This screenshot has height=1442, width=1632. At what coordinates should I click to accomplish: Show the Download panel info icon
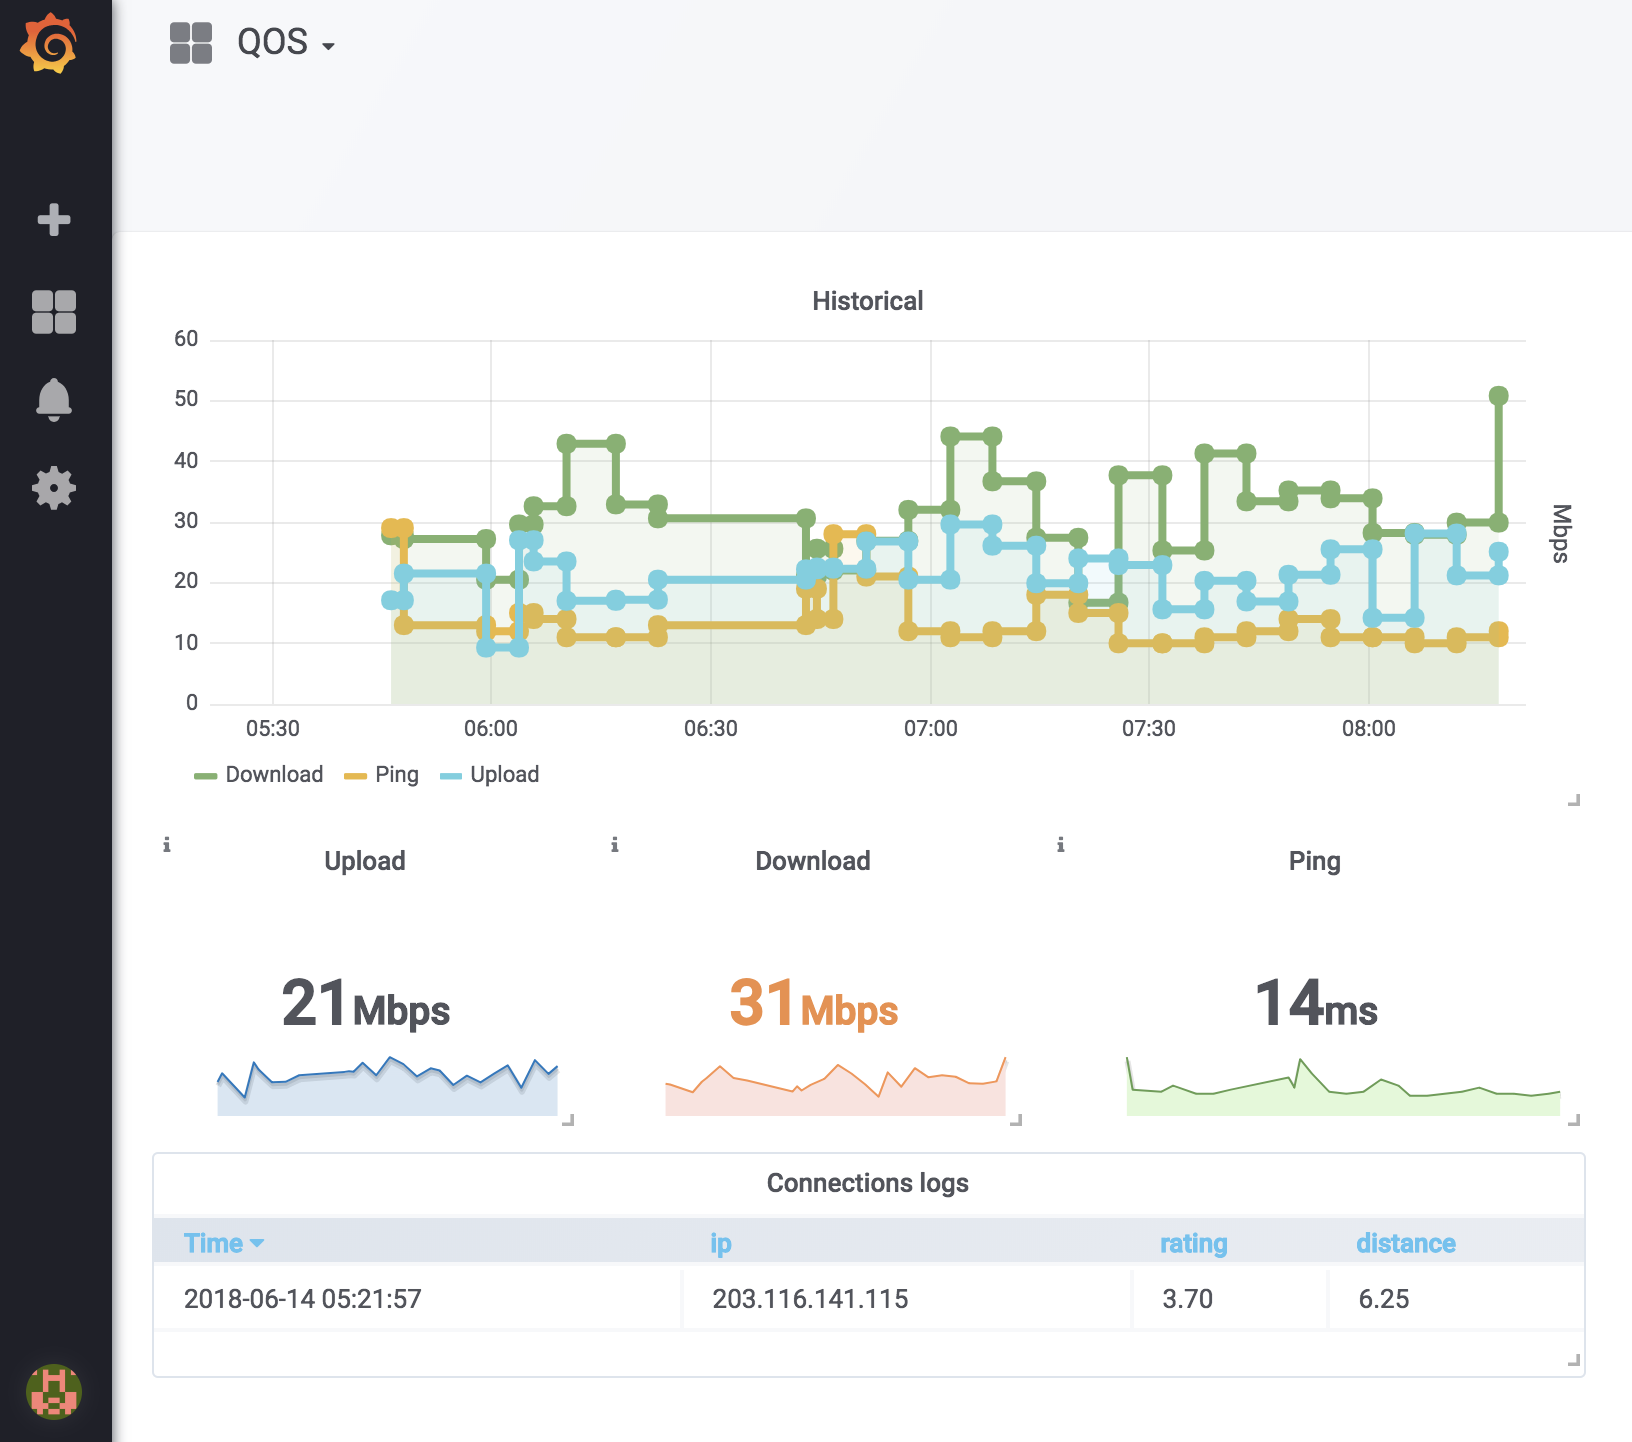click(615, 845)
